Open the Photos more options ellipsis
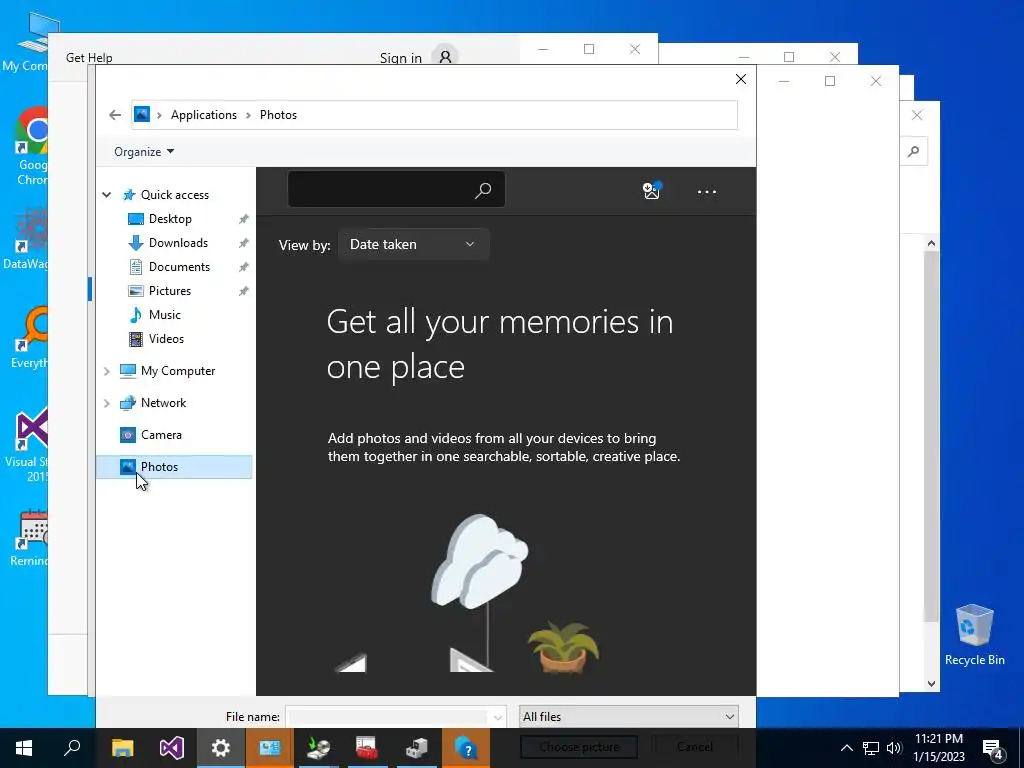The width and height of the screenshot is (1024, 768). pyautogui.click(x=707, y=192)
